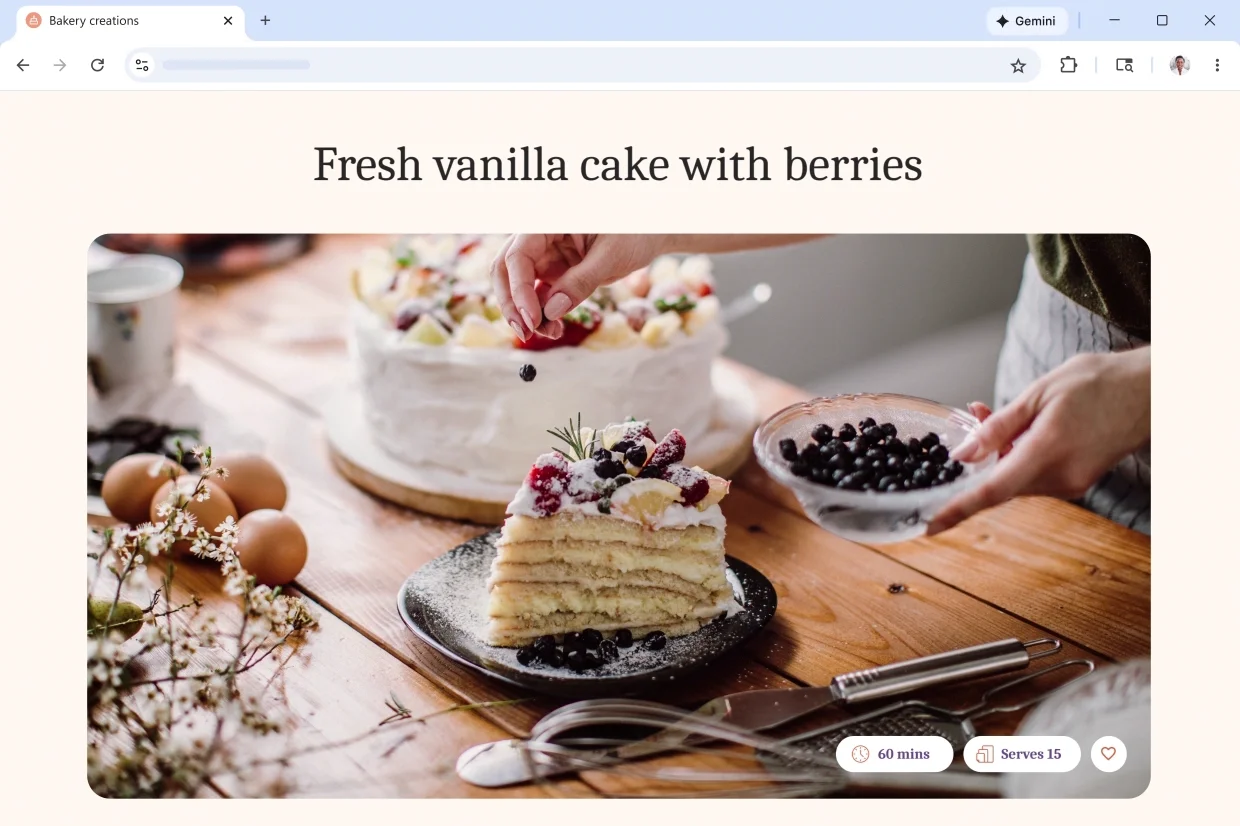The width and height of the screenshot is (1240, 826).
Task: Open the user profile avatar
Action: 1180,65
